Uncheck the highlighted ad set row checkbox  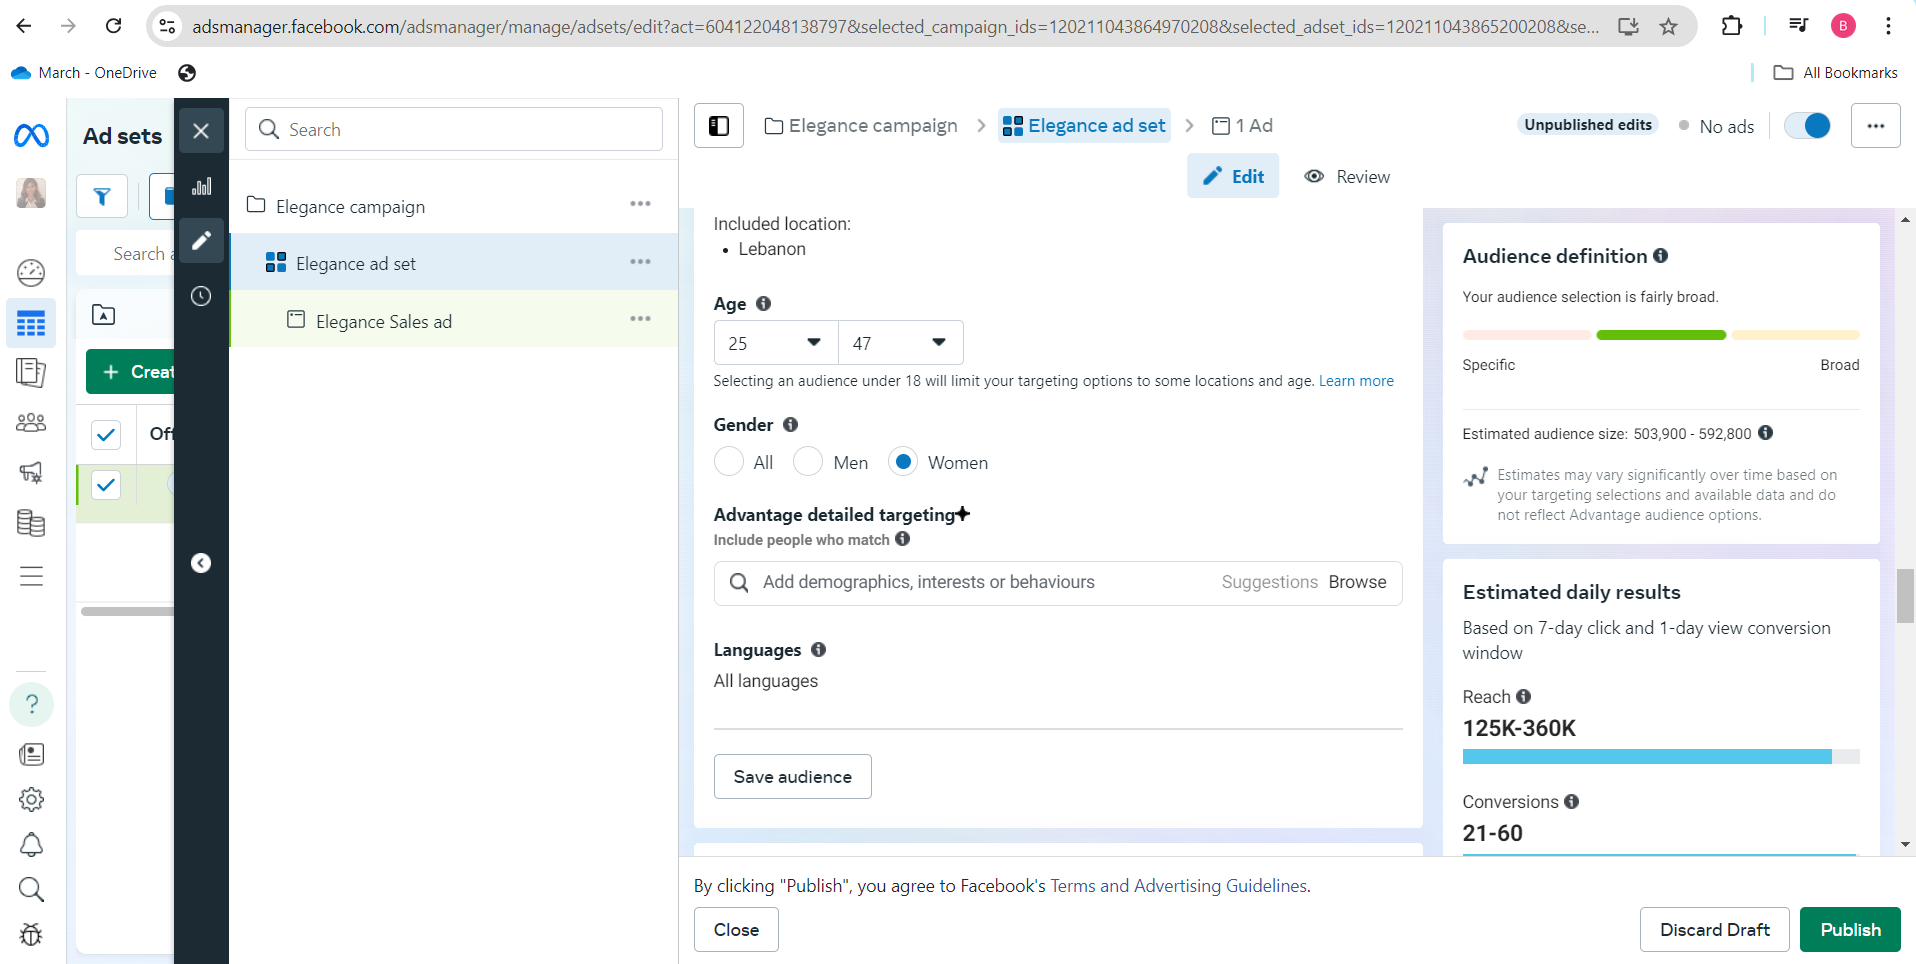click(x=106, y=485)
